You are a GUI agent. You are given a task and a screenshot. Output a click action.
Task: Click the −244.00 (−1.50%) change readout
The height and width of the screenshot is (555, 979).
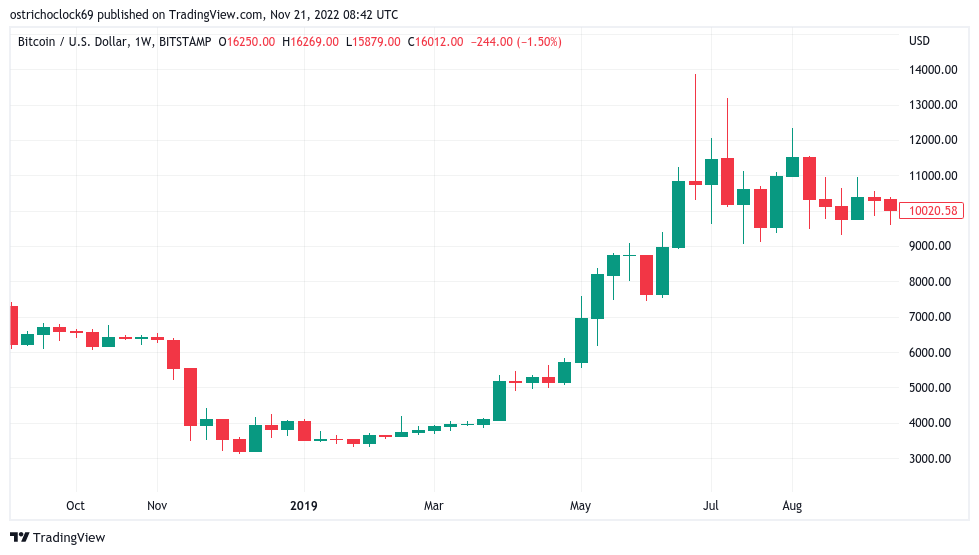pyautogui.click(x=517, y=42)
